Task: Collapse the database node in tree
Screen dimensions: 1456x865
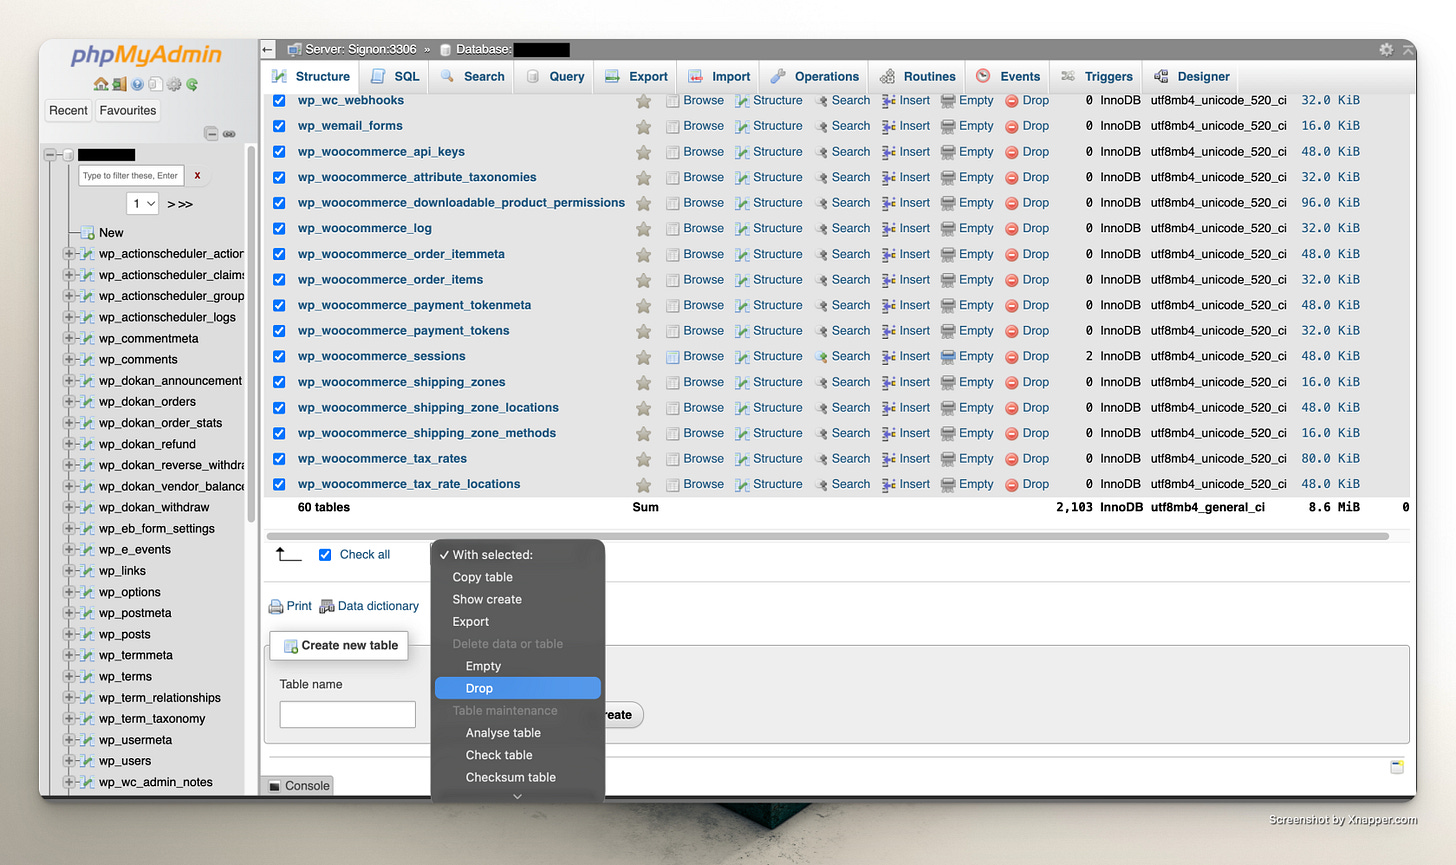Action: (50, 155)
